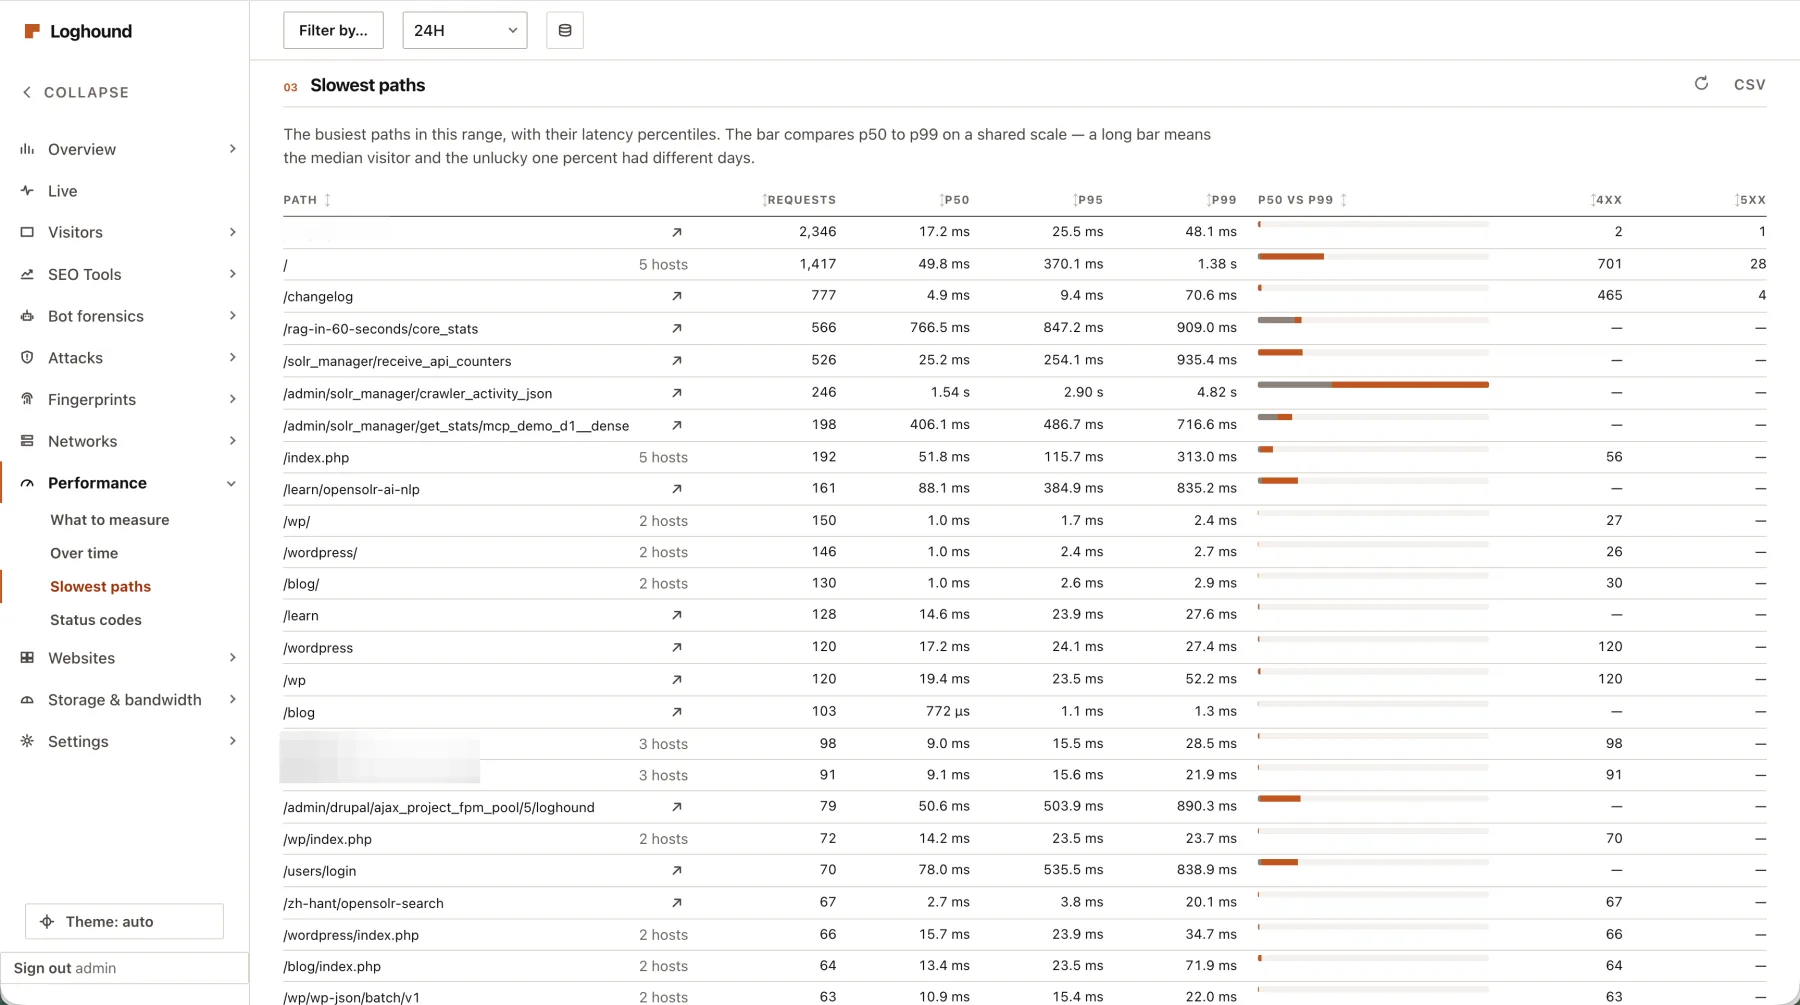Click the Settings gear icon in sidebar

coord(27,741)
